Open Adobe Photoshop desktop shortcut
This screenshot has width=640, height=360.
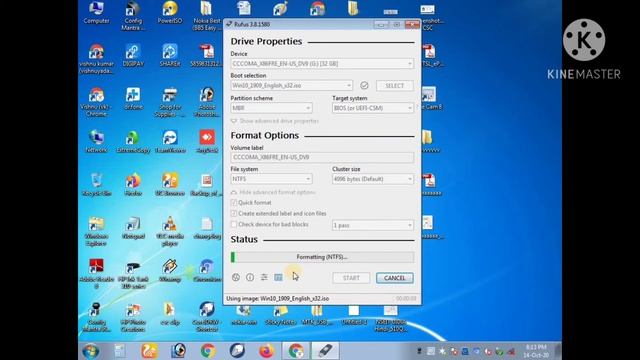(x=207, y=102)
